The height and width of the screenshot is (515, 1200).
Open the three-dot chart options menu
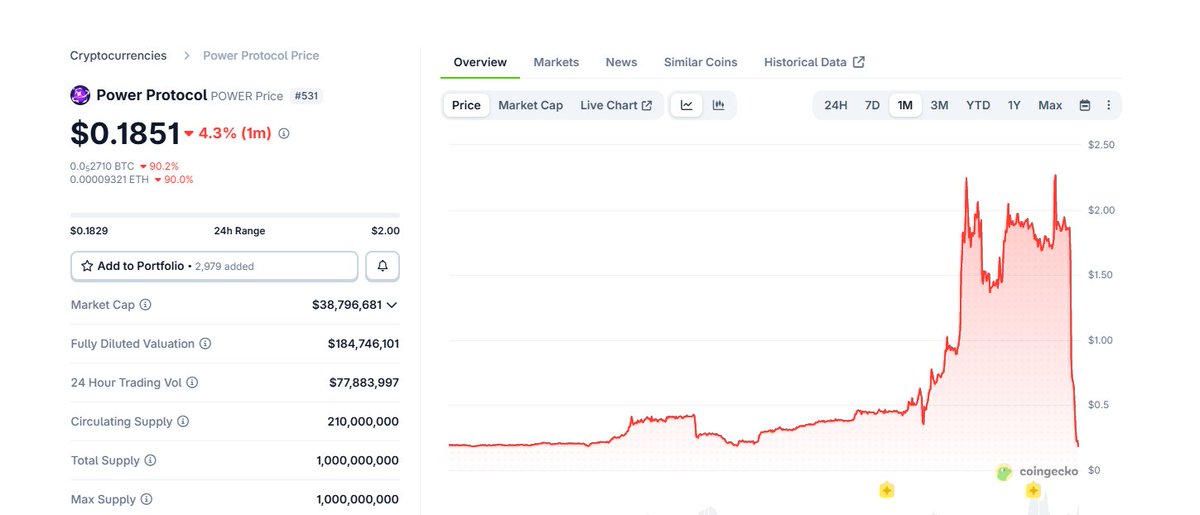(1108, 105)
